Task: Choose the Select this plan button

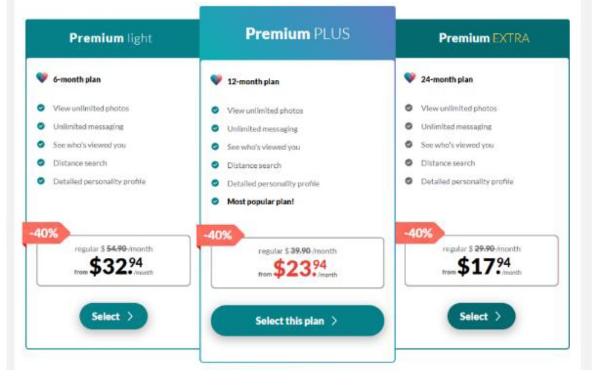Action: [297, 321]
